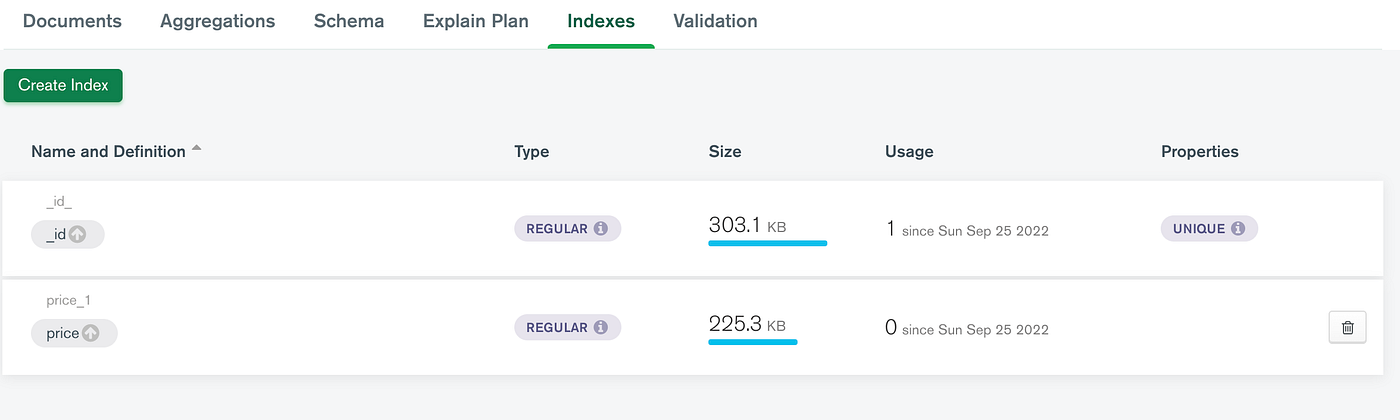This screenshot has width=1400, height=420.
Task: Sort by the Type column header
Action: click(x=531, y=152)
